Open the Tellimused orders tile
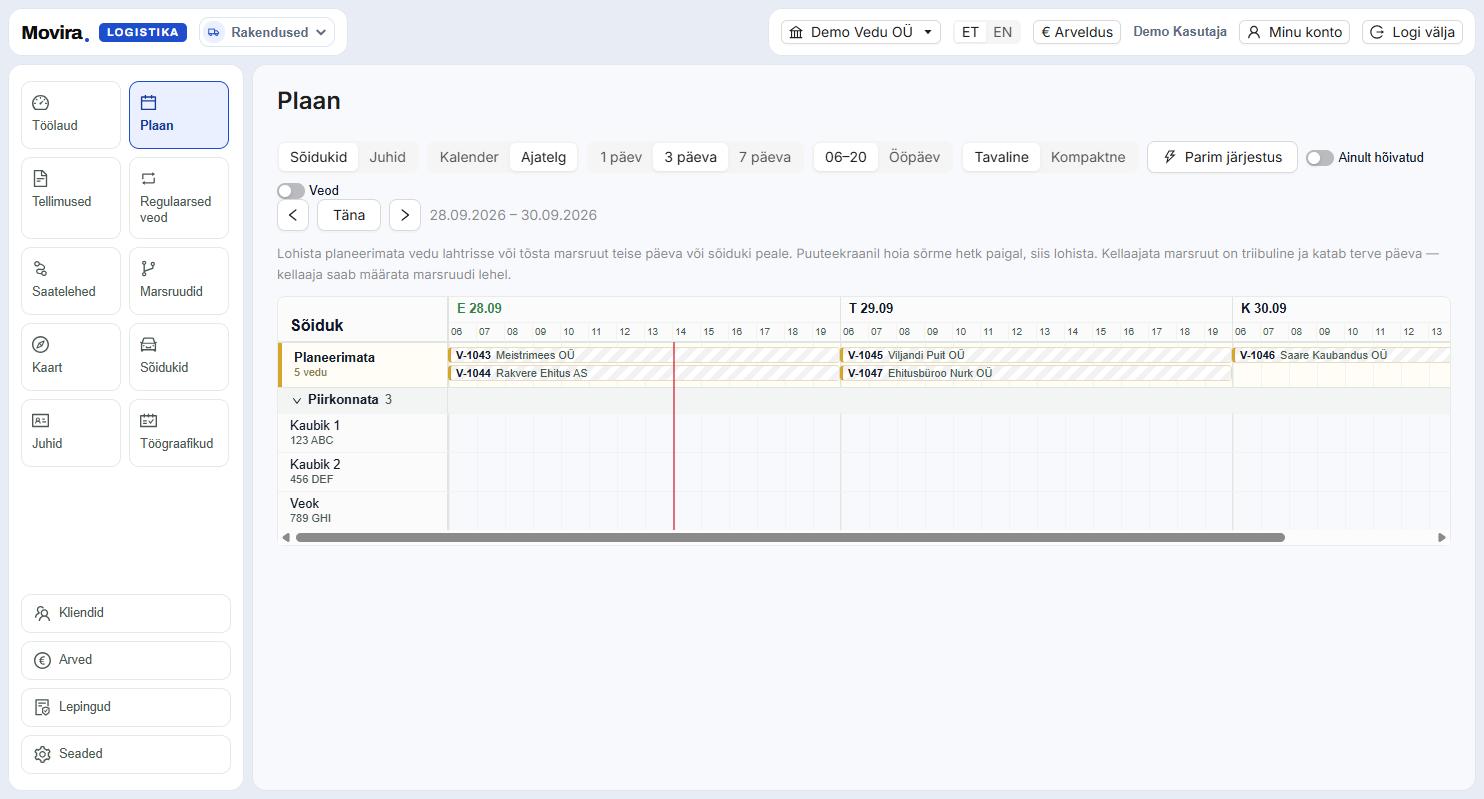 point(71,198)
